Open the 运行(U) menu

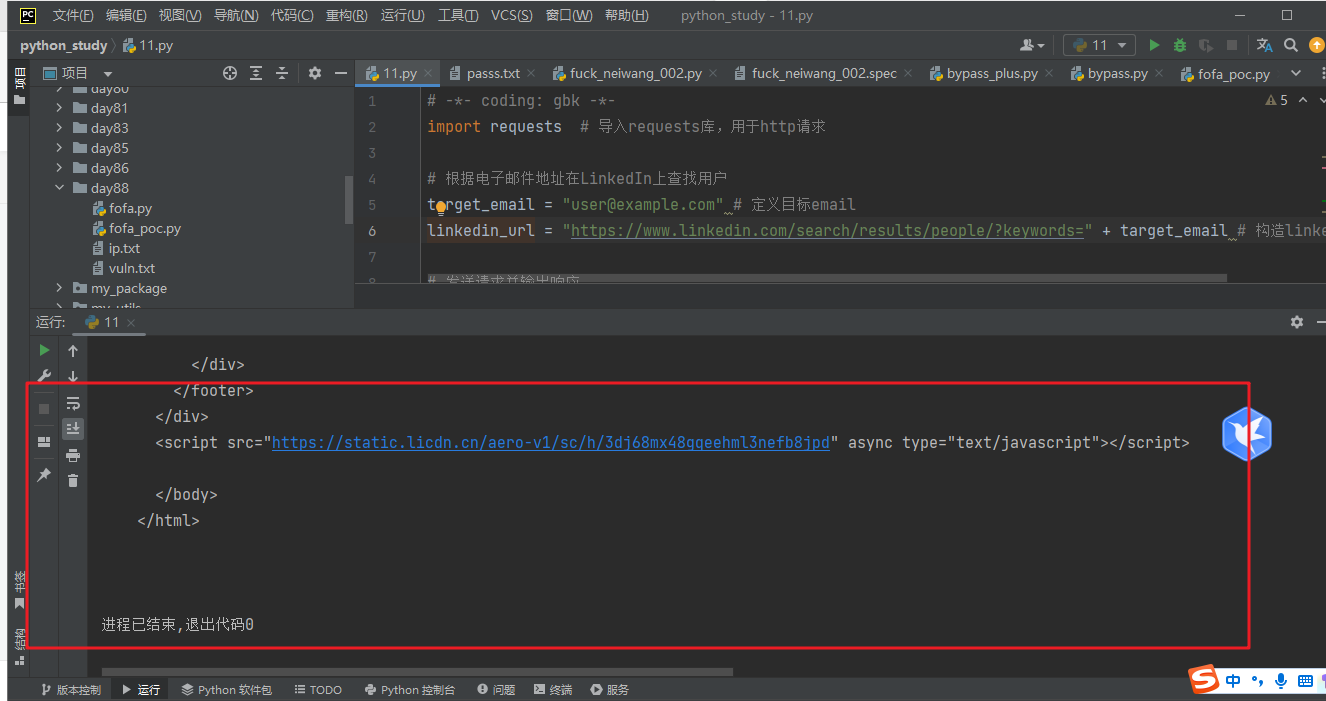403,15
